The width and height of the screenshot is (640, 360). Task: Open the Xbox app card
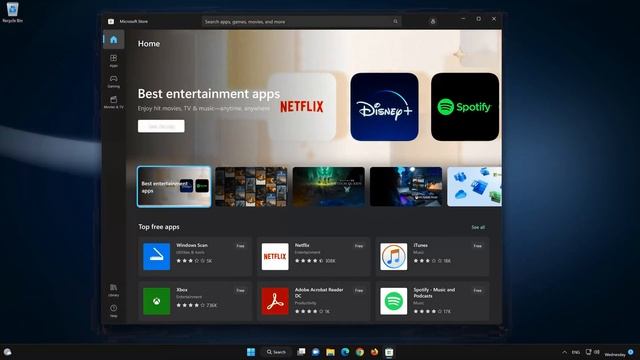coord(195,301)
